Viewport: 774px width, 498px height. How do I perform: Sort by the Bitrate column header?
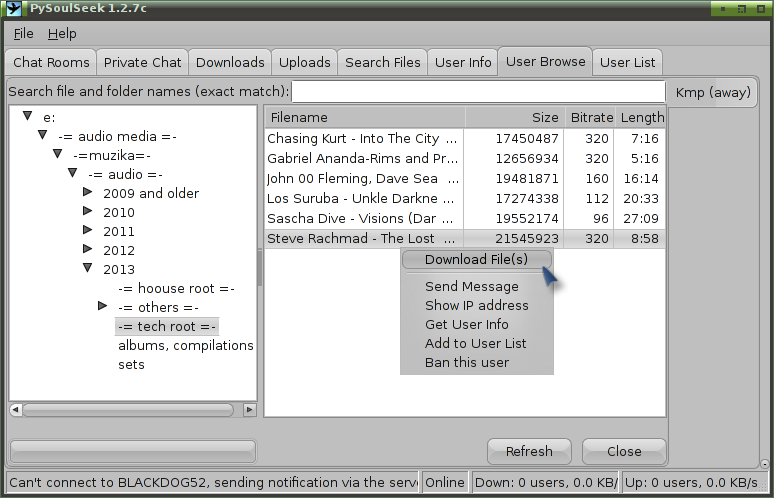coord(591,117)
